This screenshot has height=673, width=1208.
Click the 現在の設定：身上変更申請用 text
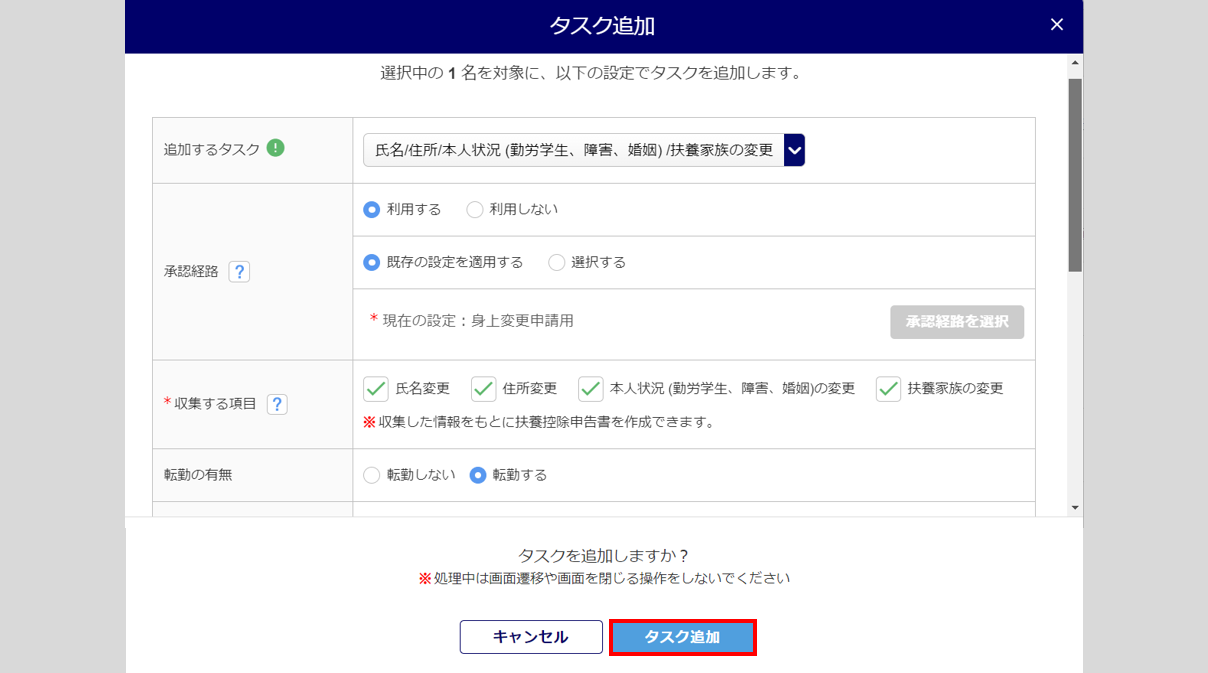[x=478, y=321]
